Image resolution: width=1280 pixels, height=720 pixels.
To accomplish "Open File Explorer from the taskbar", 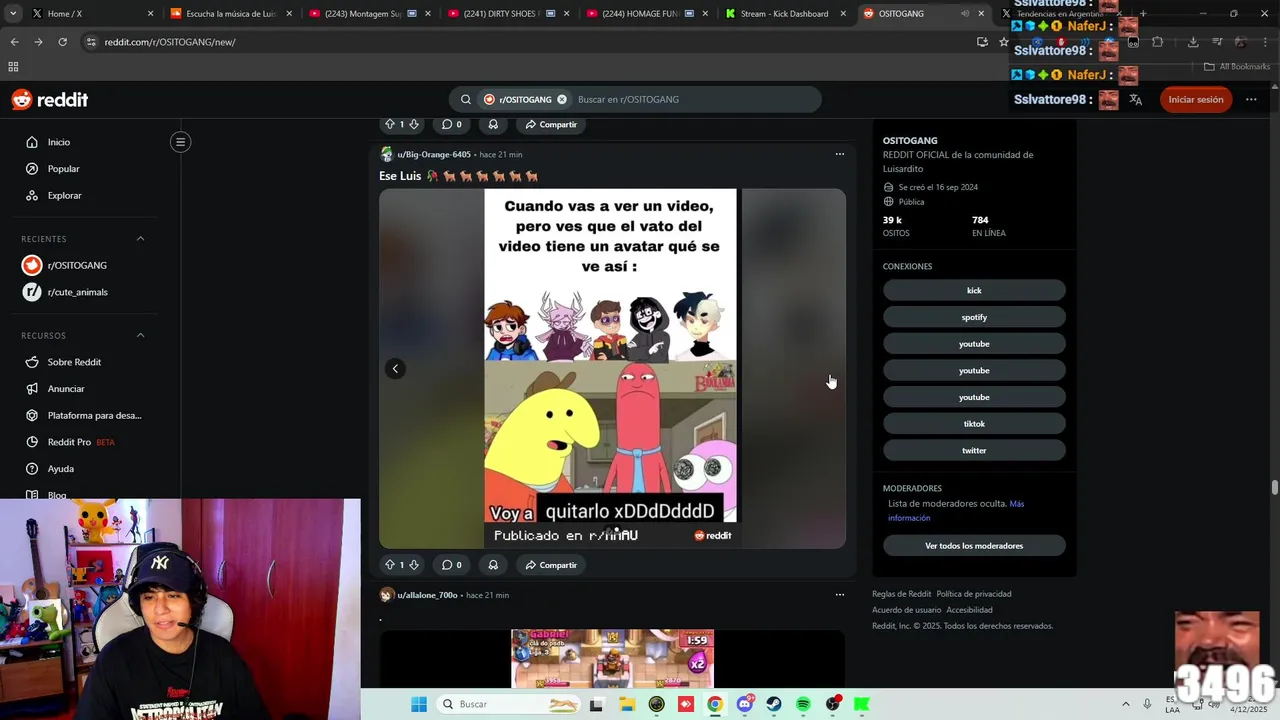I will click(626, 704).
